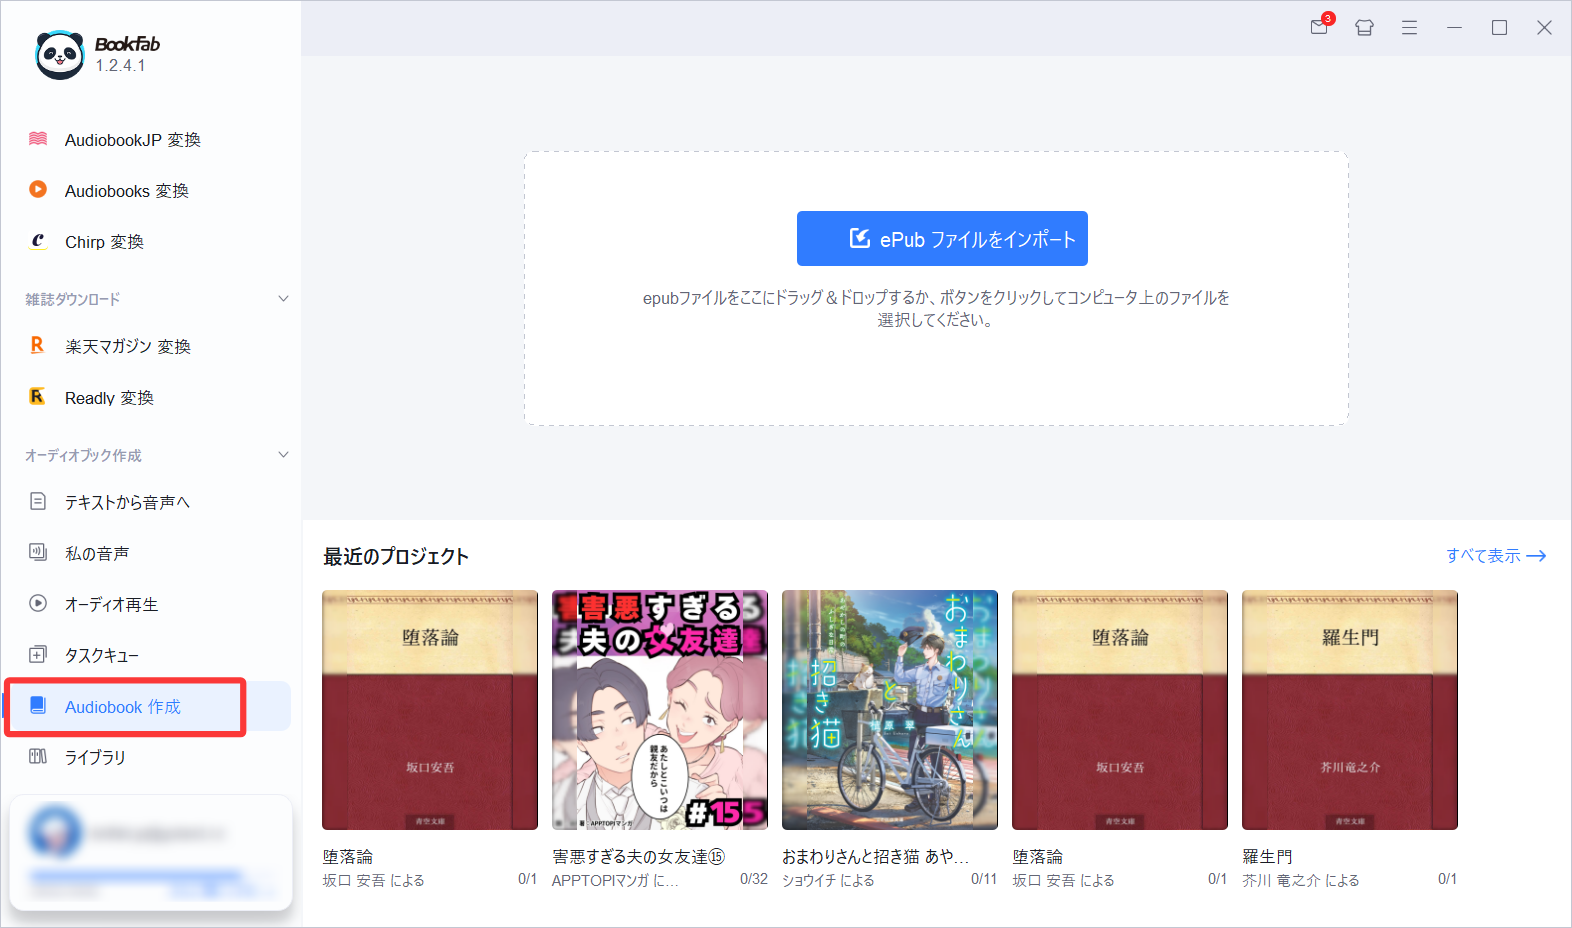Open the first 堕落論 project cover
The width and height of the screenshot is (1572, 928).
430,710
